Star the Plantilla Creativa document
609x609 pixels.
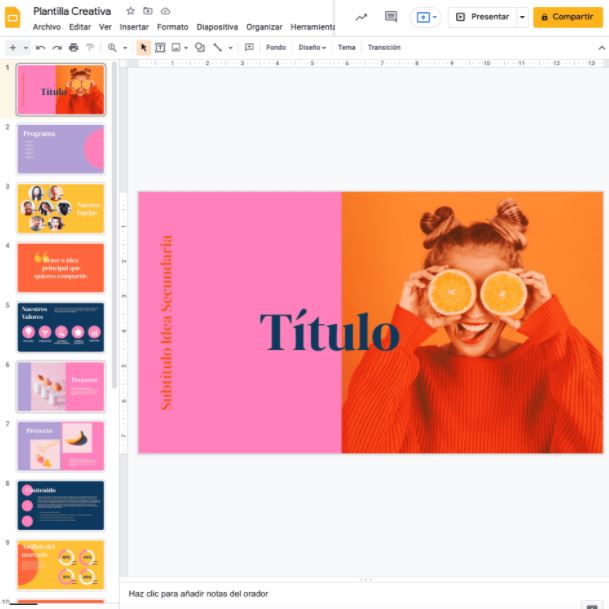(x=130, y=11)
